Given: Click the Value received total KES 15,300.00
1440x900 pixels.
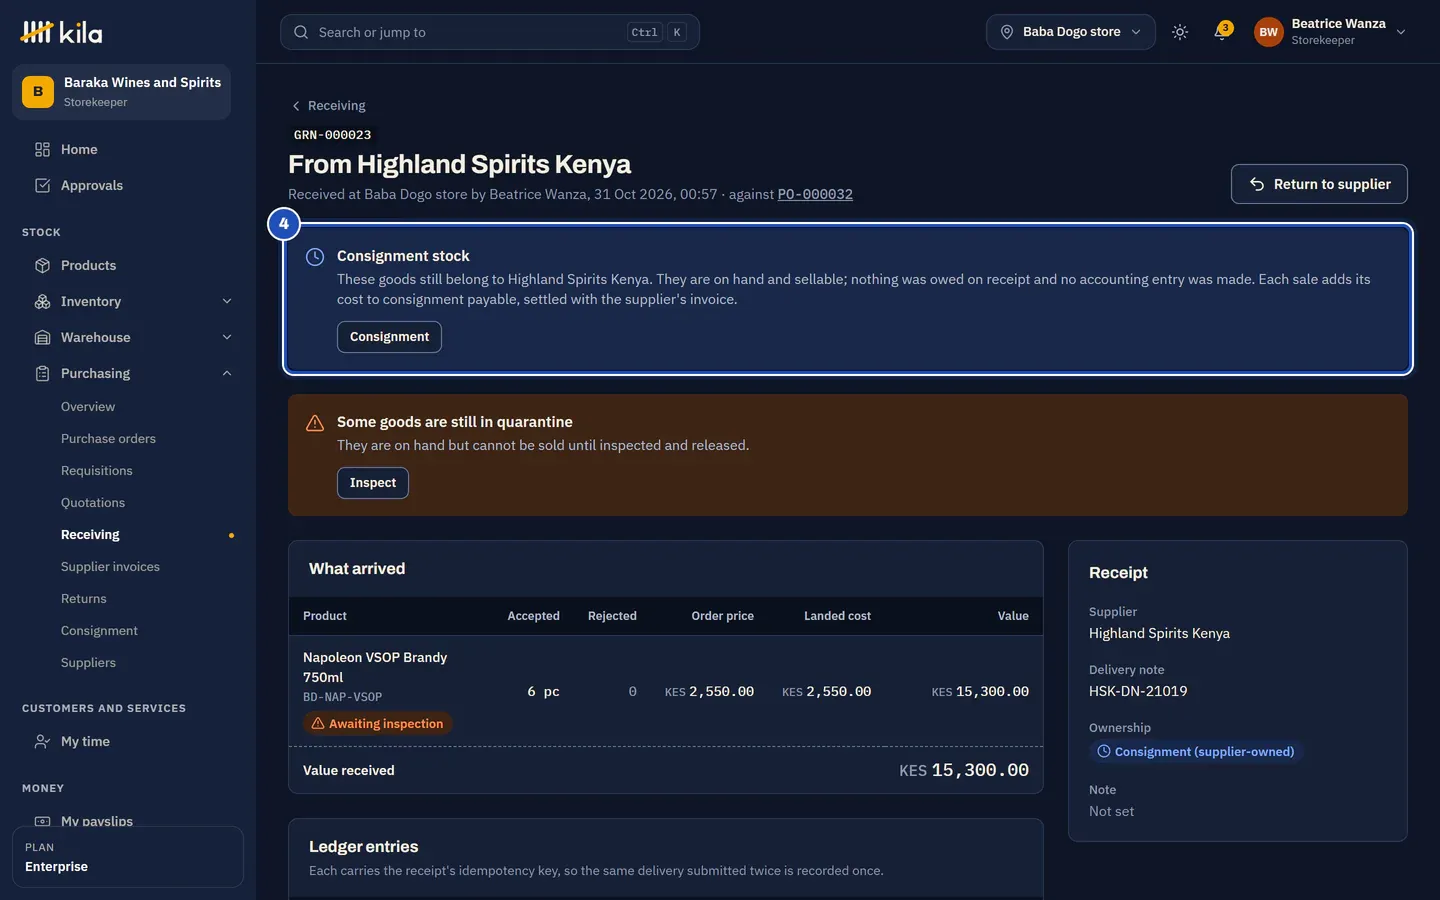Looking at the screenshot, I should [964, 770].
